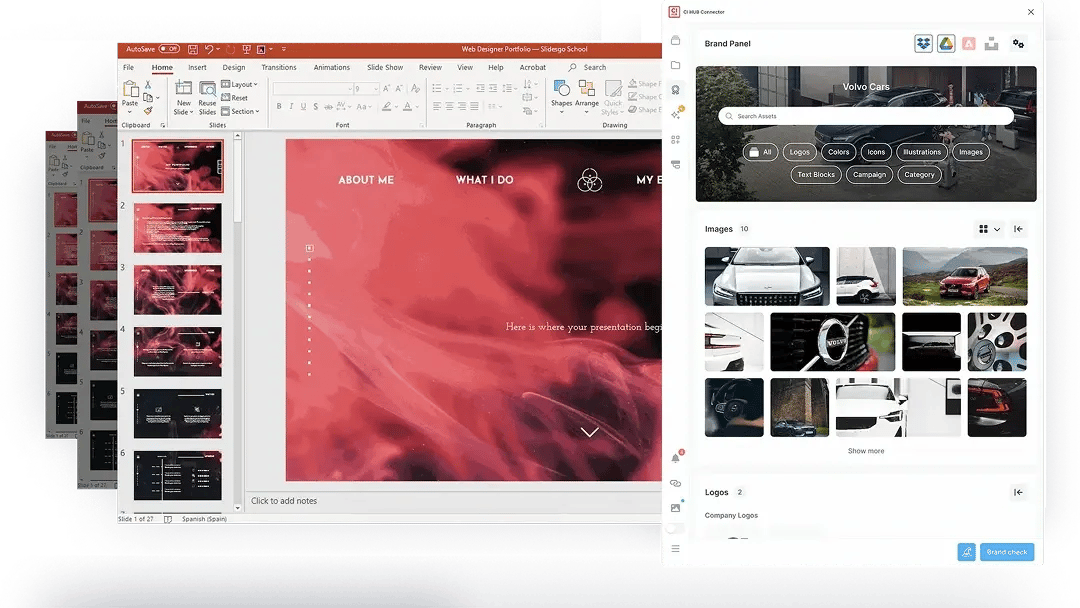
Task: Select slide 5 thumbnail
Action: tap(178, 414)
